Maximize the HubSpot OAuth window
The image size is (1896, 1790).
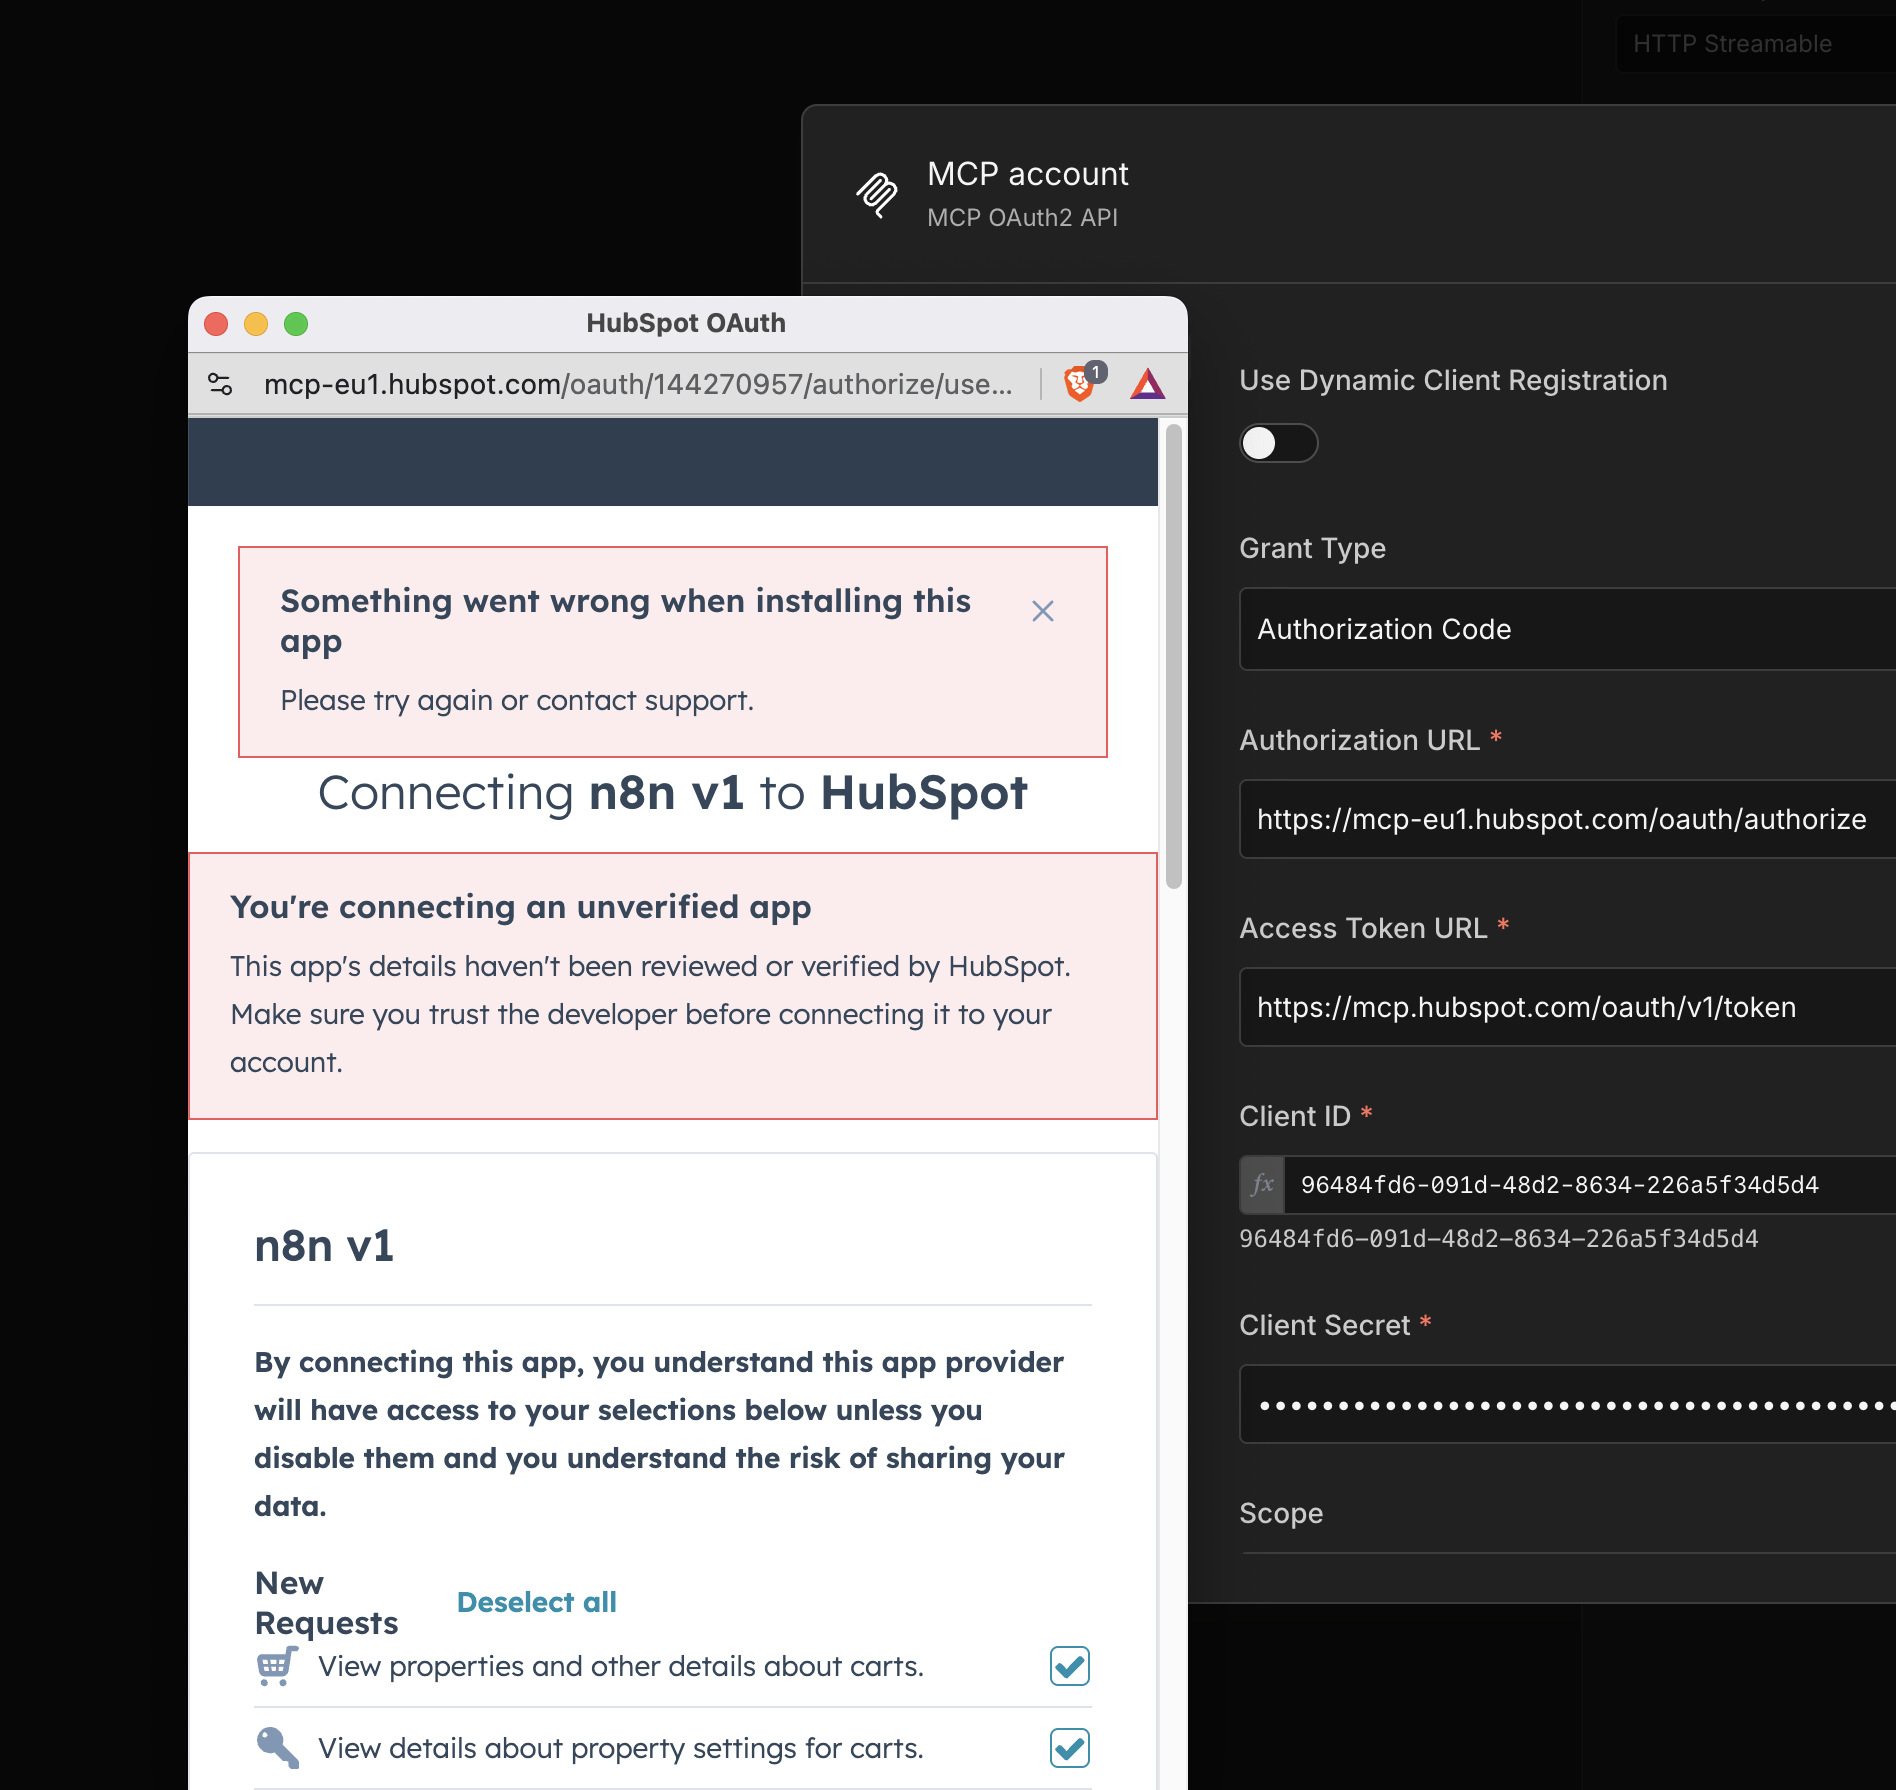[296, 324]
